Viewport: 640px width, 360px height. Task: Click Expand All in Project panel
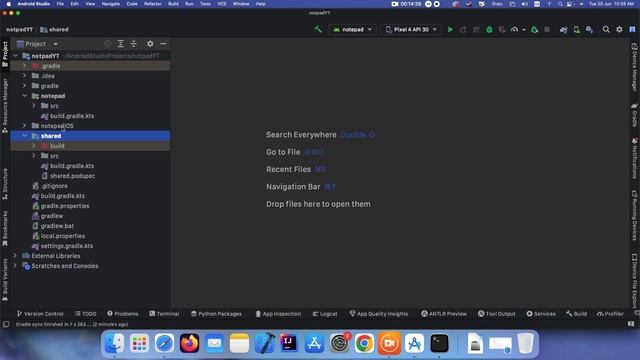point(120,44)
